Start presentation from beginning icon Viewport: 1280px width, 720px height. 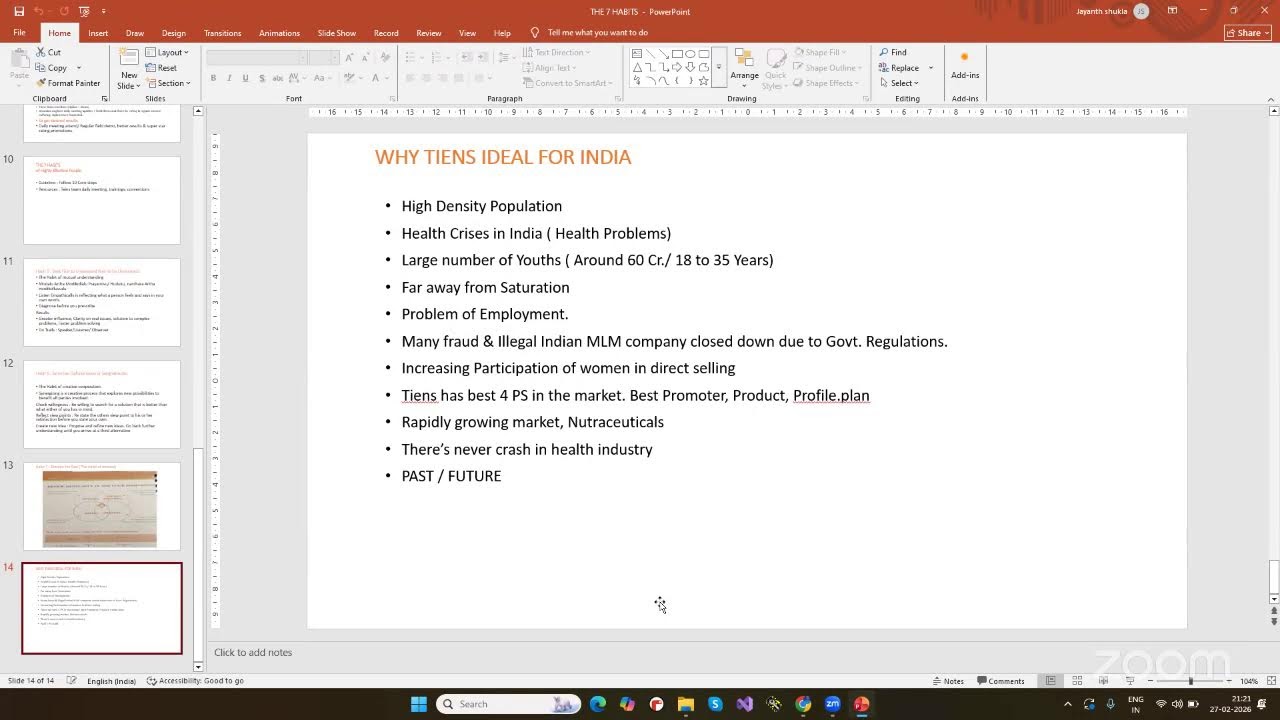[84, 11]
